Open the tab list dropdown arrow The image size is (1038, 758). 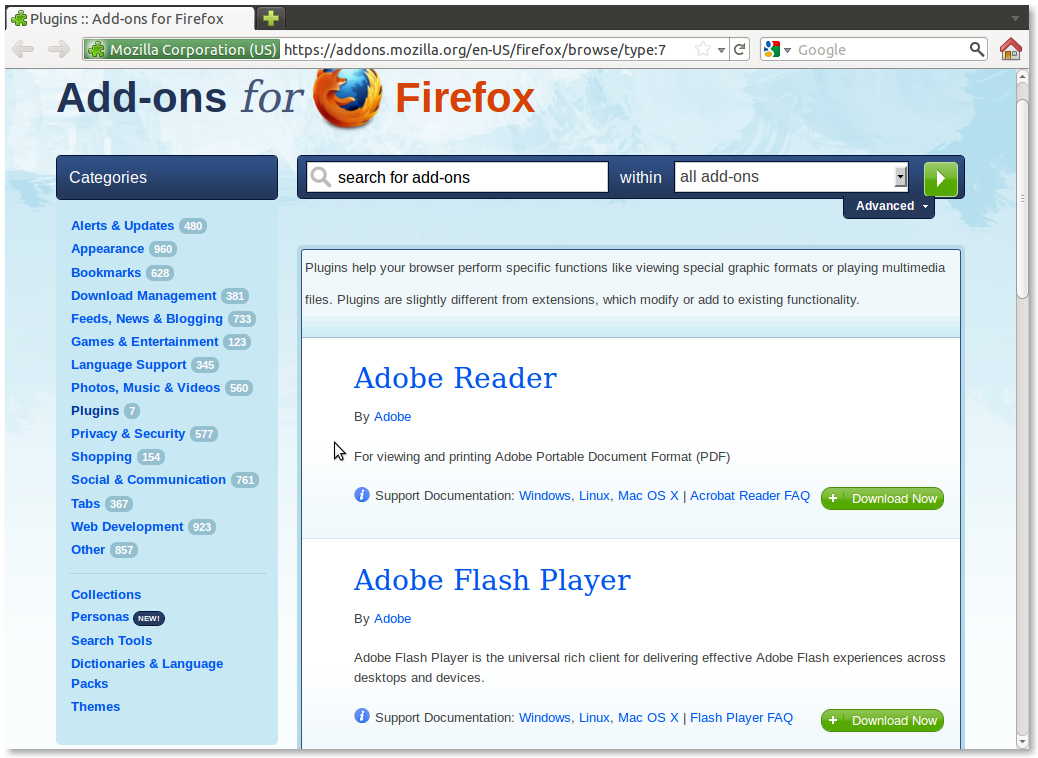1015,19
